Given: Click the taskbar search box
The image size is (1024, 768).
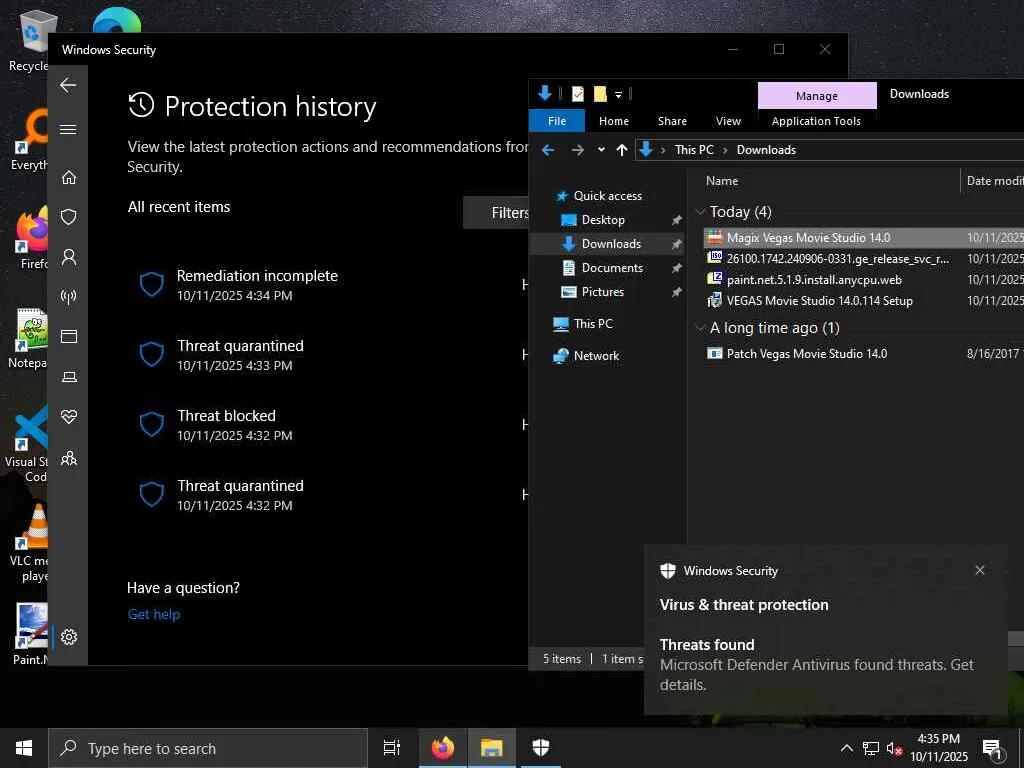Looking at the screenshot, I should [208, 748].
